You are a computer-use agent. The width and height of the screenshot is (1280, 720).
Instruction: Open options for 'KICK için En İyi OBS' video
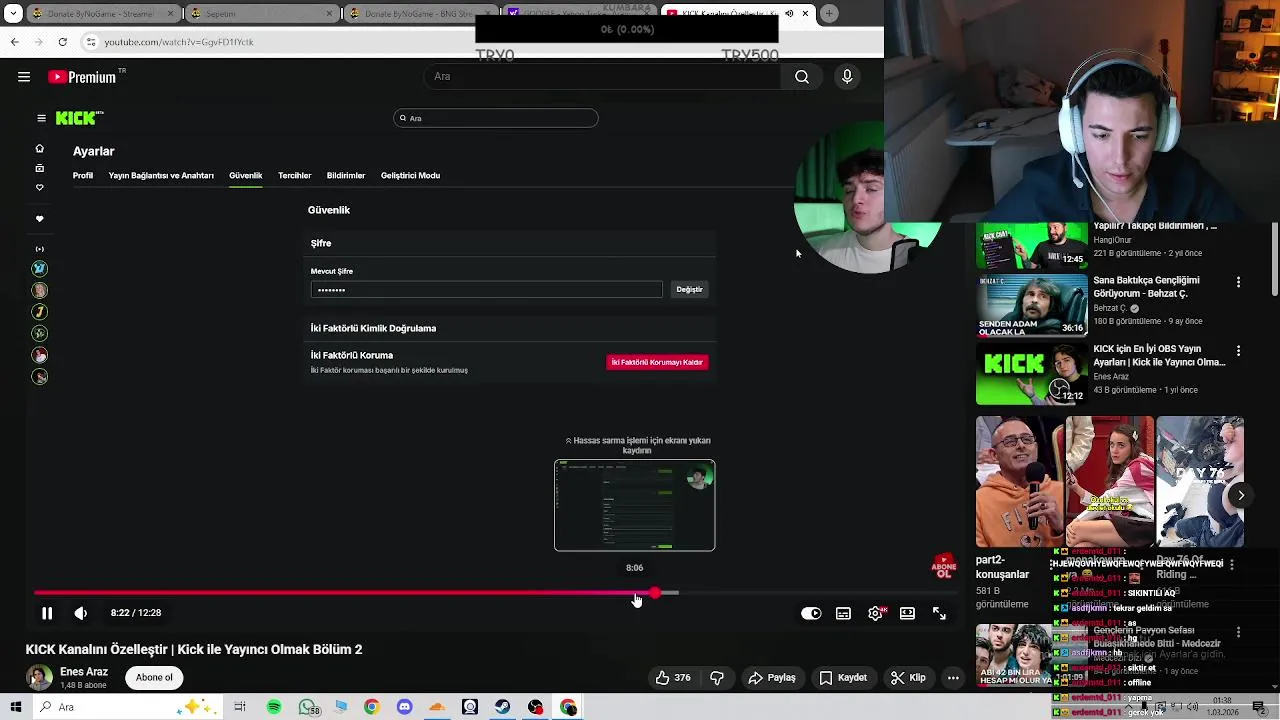[x=1238, y=351]
